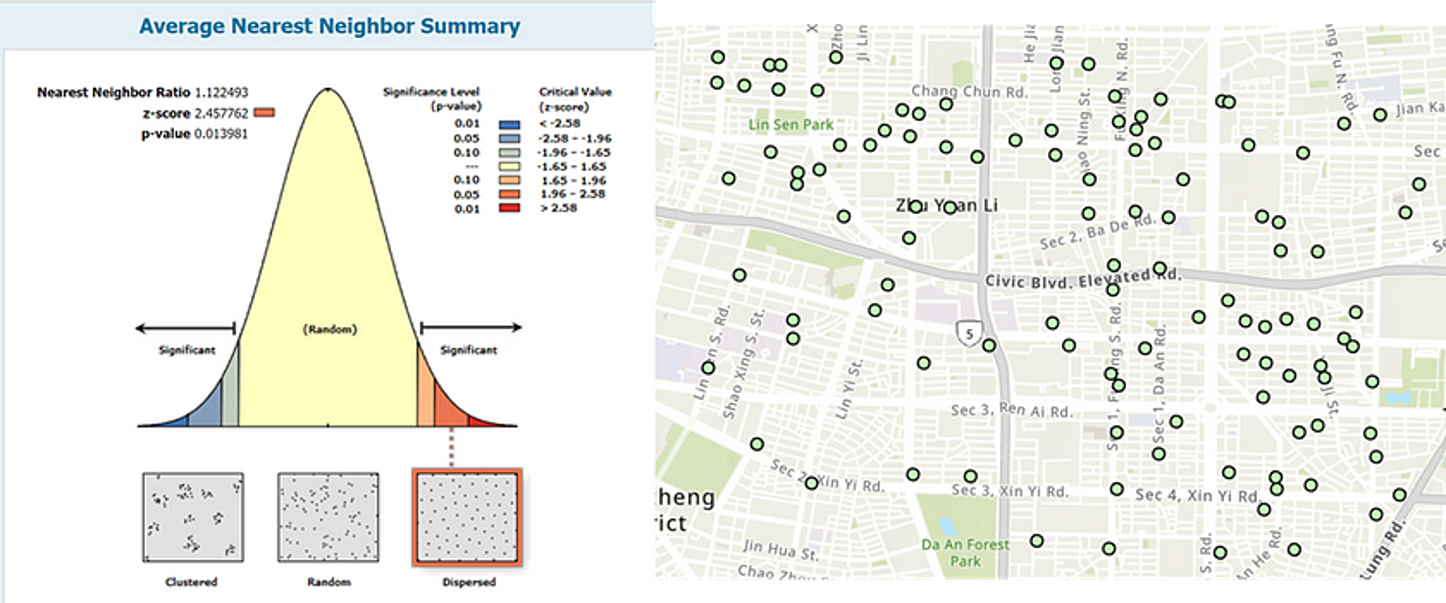Pick the red > 2.58 legend swatch

[510, 208]
